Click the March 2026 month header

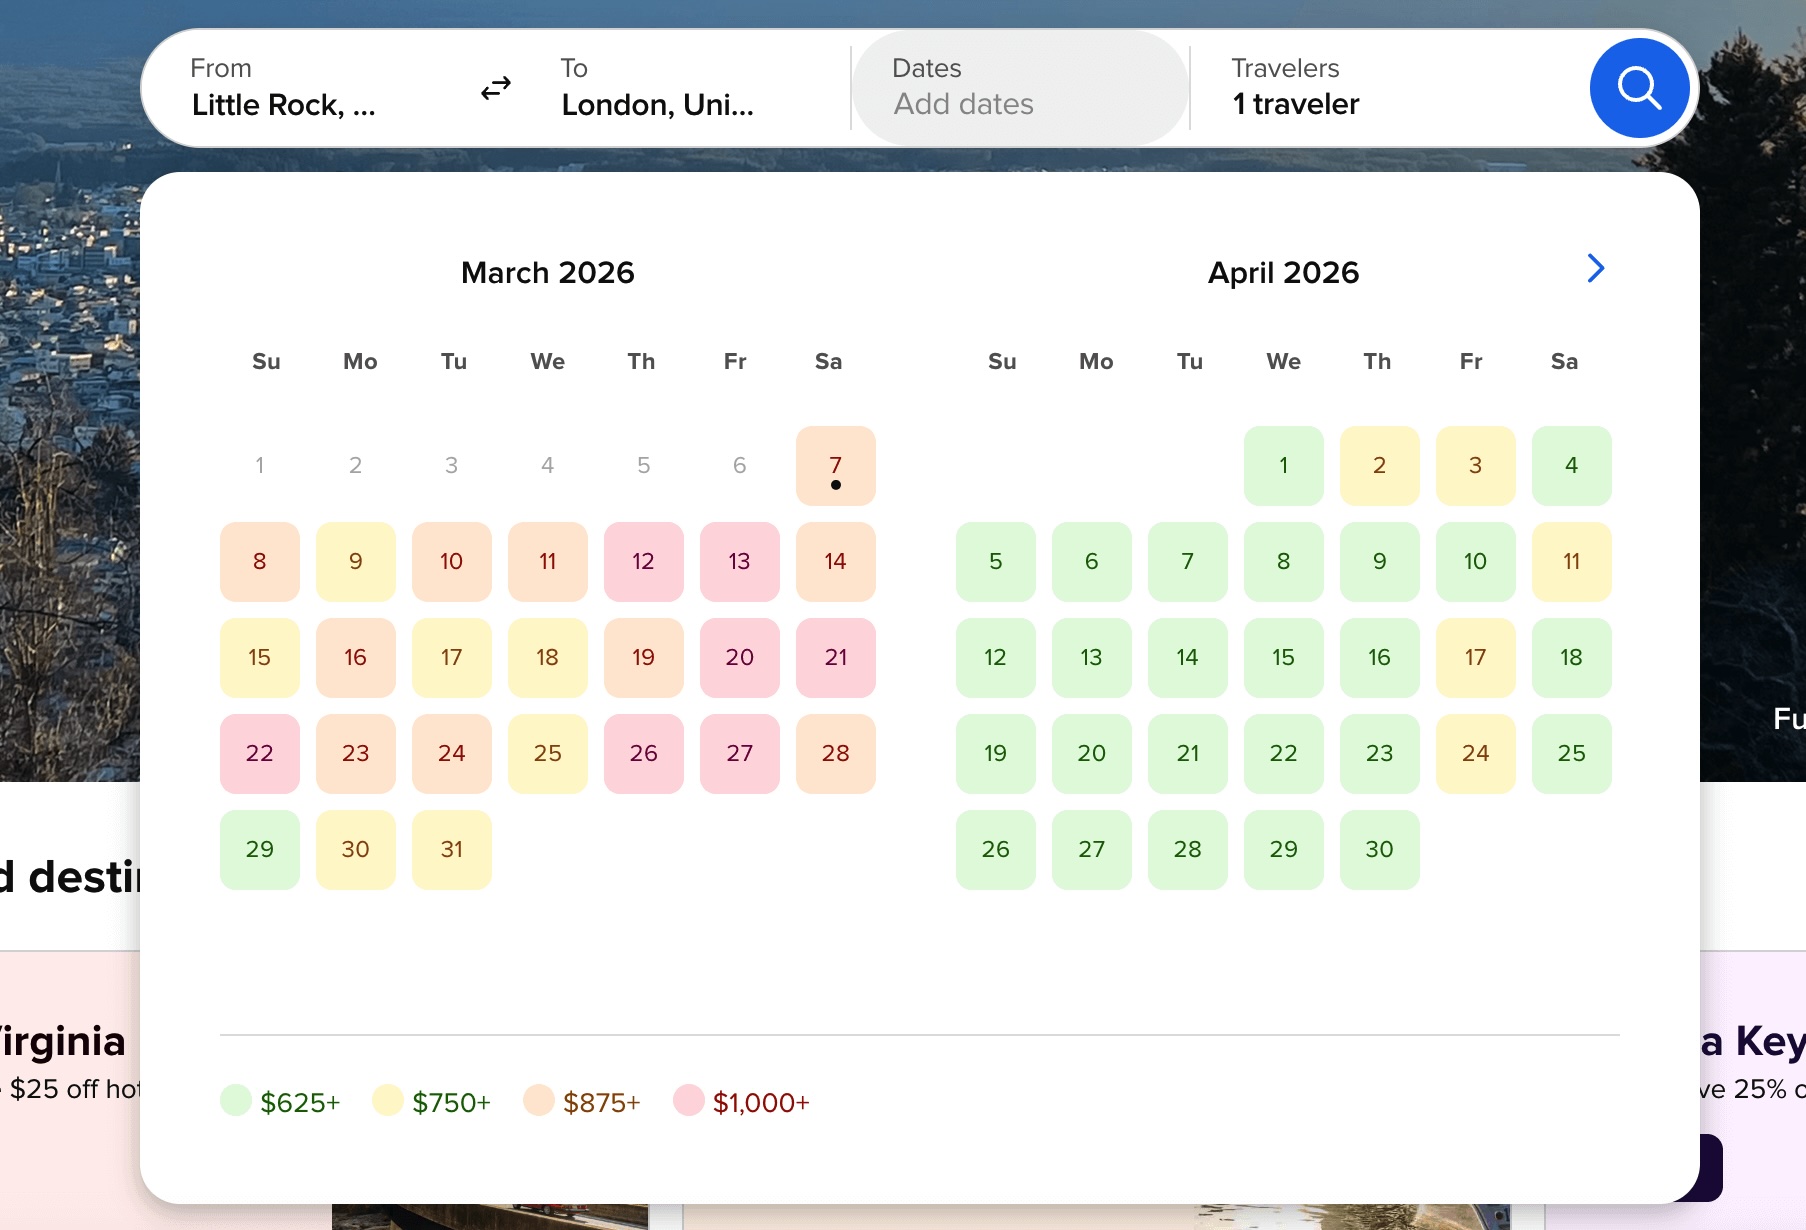[x=547, y=271]
